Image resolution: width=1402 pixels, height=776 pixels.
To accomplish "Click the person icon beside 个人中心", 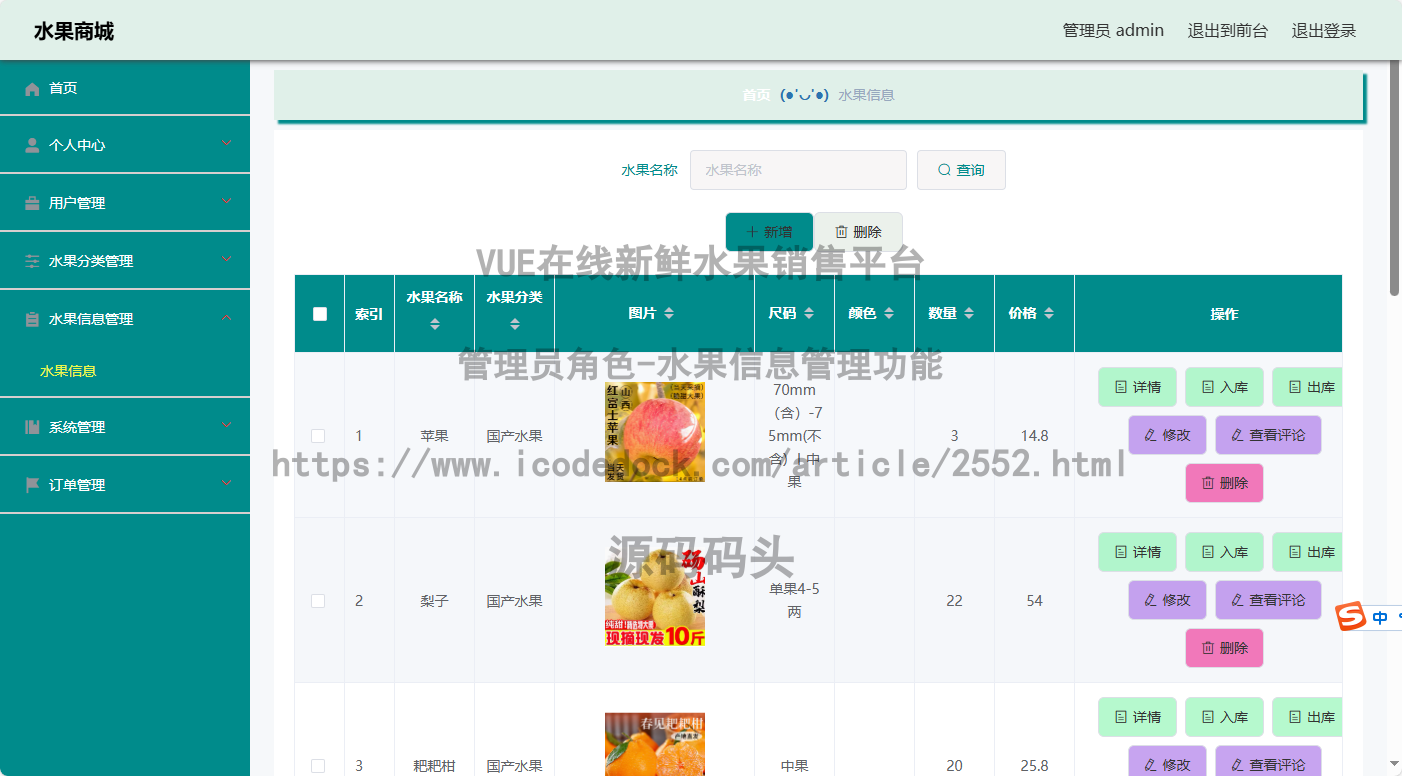I will click(32, 145).
